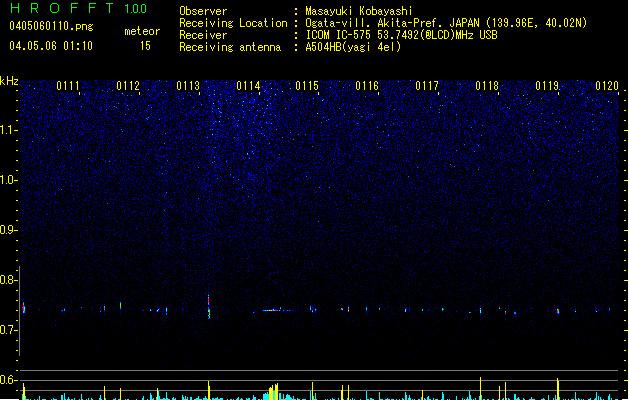Click time marker 0120
The height and width of the screenshot is (400, 629).
[x=607, y=86]
